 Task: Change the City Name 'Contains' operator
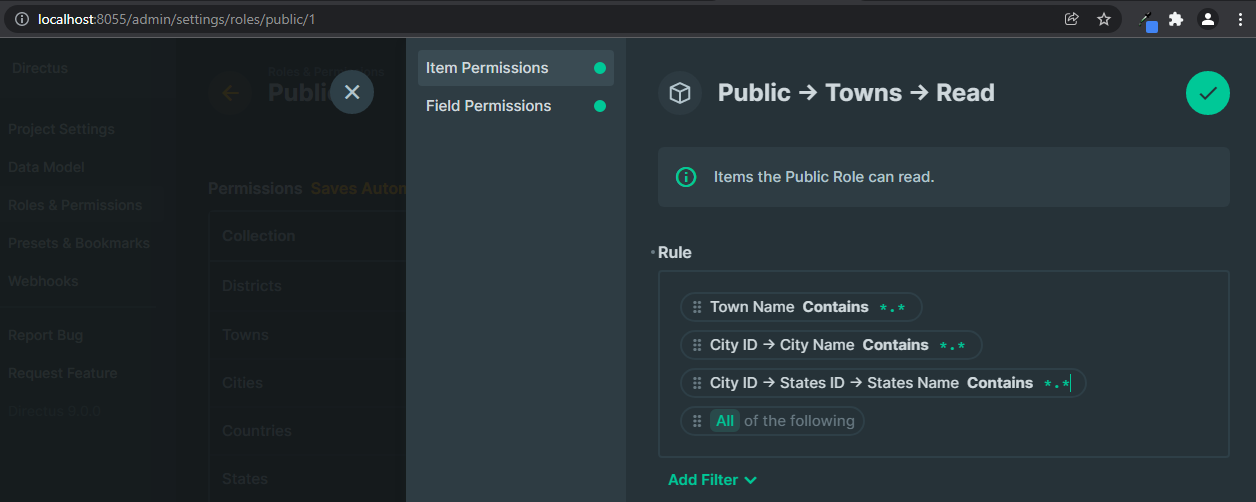[895, 345]
